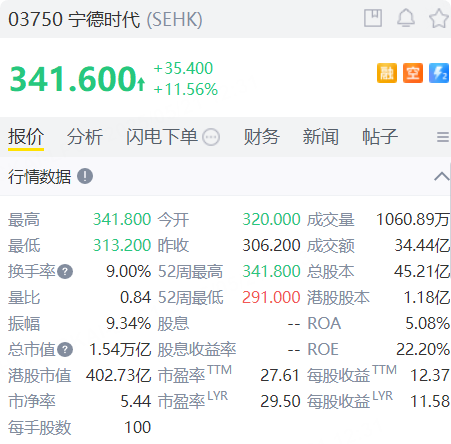Click the 股息收益率 label
The height and width of the screenshot is (444, 451).
click(x=197, y=350)
